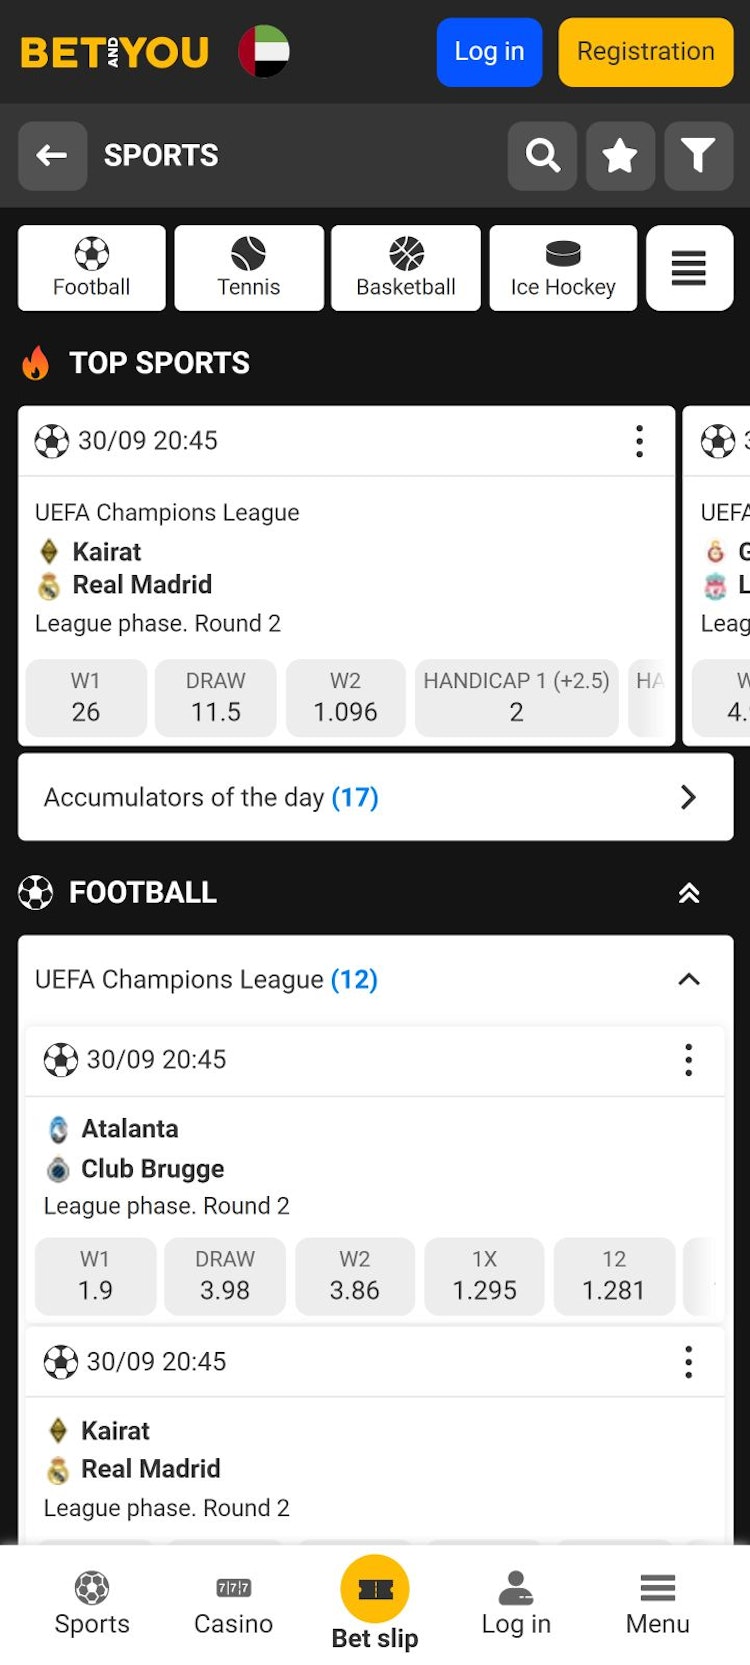
Task: Collapse the FOOTBALL section
Action: 689,893
